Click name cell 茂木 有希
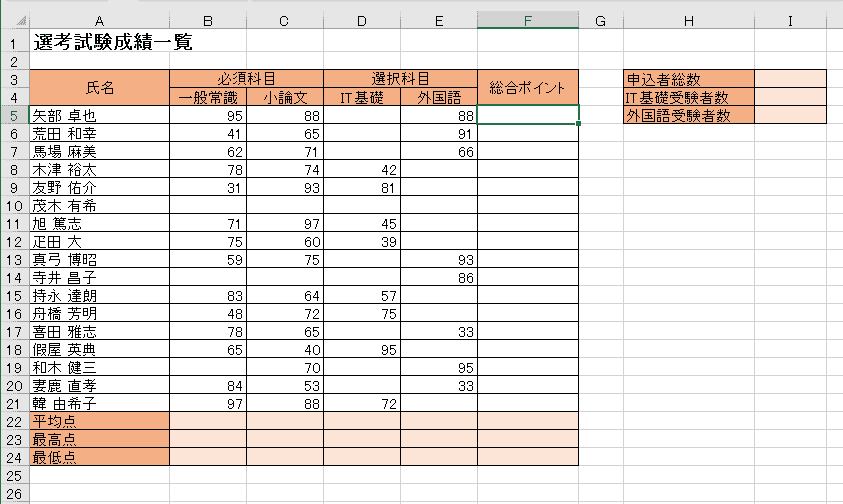843x504 pixels. click(x=99, y=205)
